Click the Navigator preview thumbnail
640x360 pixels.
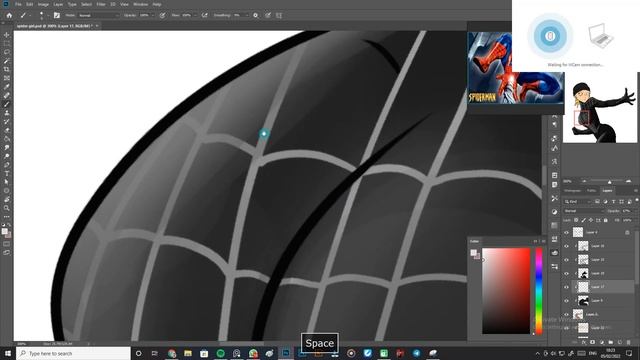[600, 108]
